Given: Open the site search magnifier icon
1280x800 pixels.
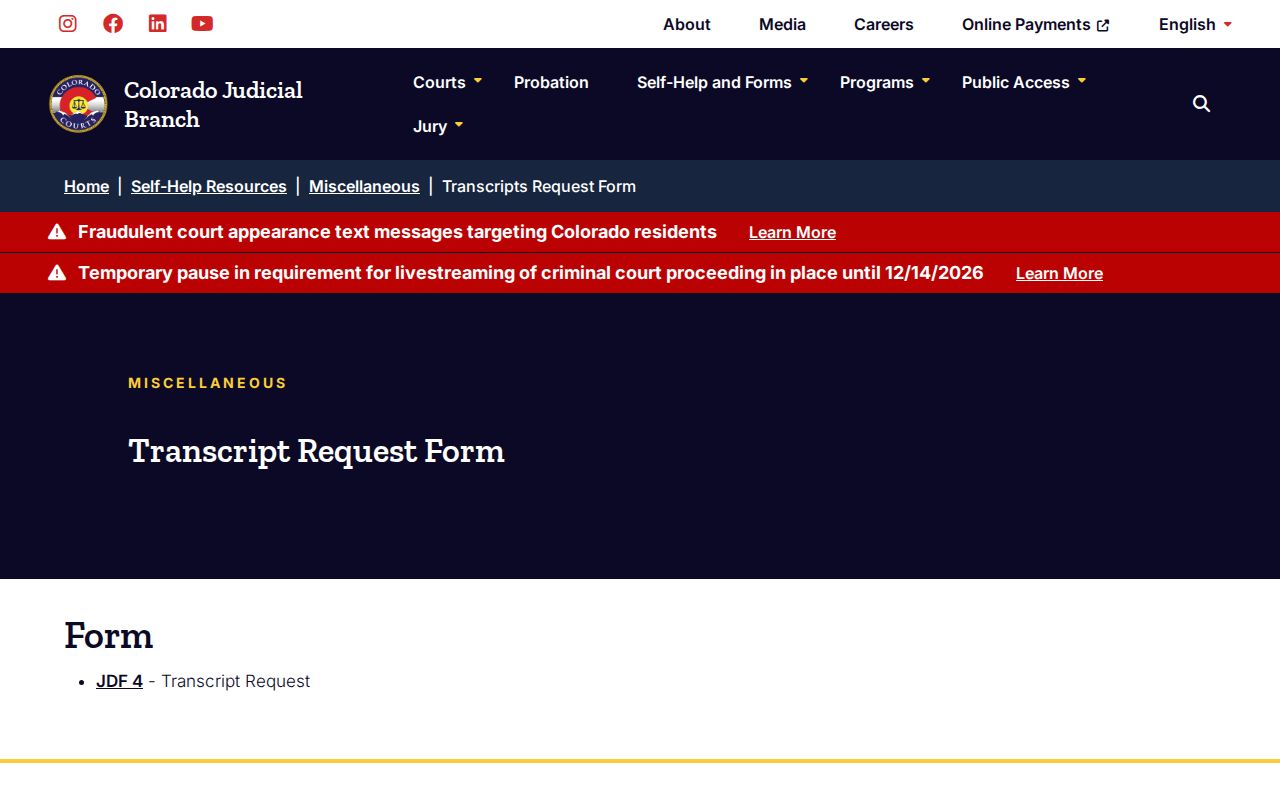Looking at the screenshot, I should click(1202, 104).
